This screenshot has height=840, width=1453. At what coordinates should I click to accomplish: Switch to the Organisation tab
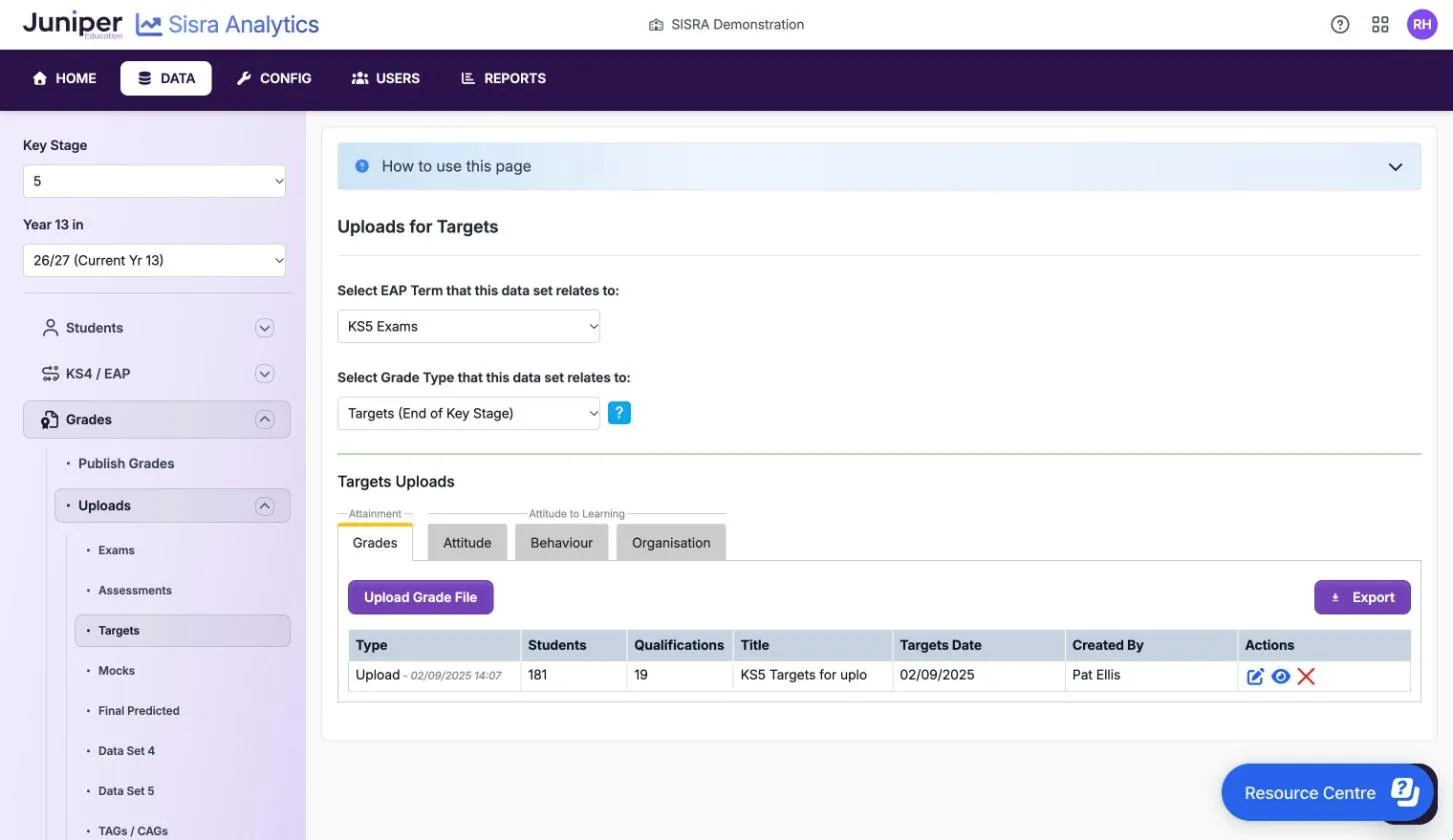(671, 542)
